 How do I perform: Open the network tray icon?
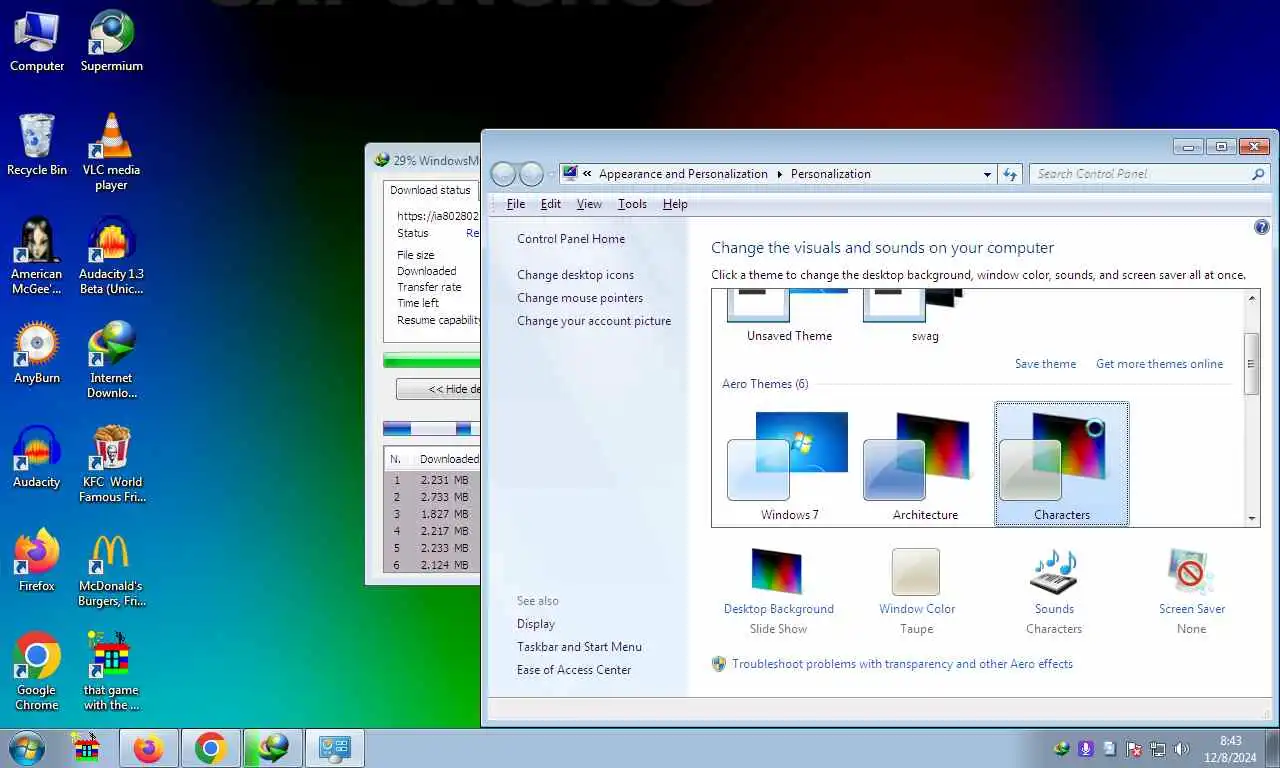(x=1158, y=748)
